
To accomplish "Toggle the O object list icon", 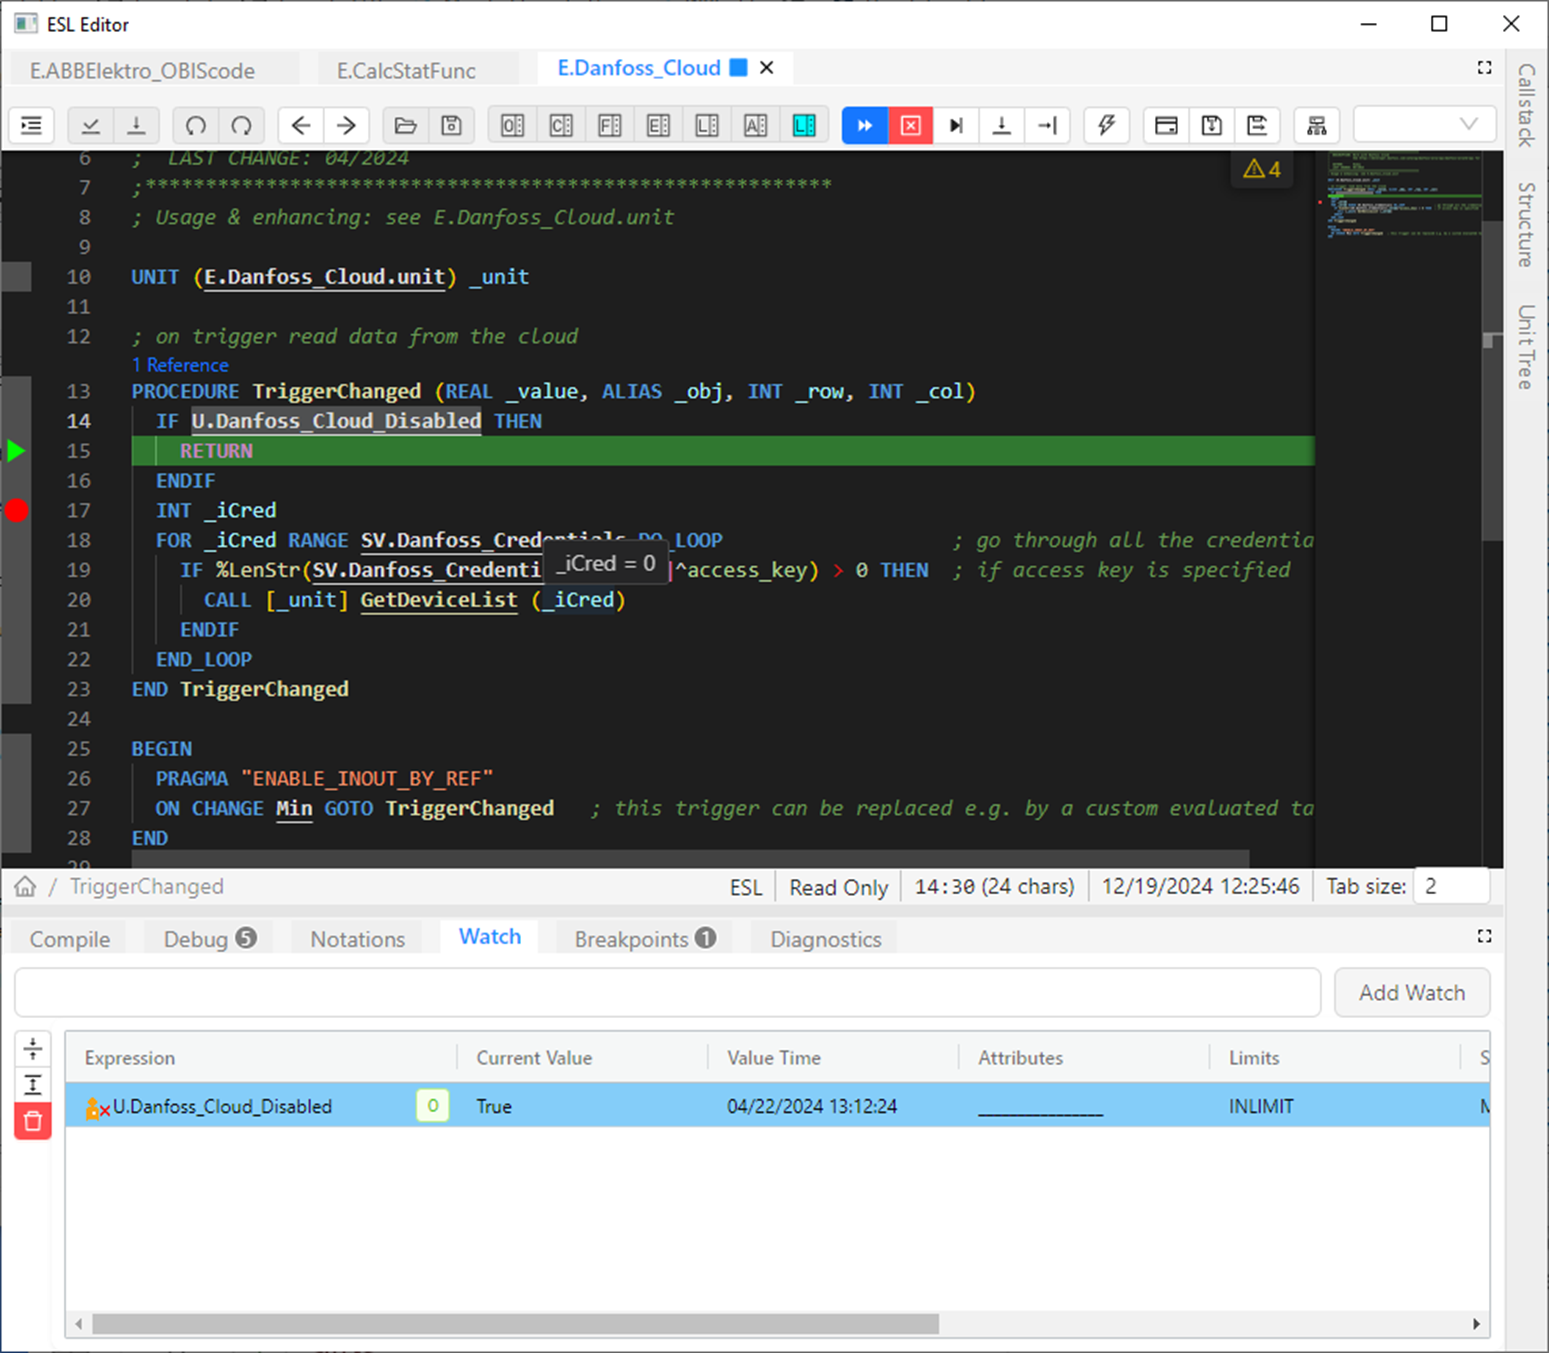I will [x=513, y=125].
